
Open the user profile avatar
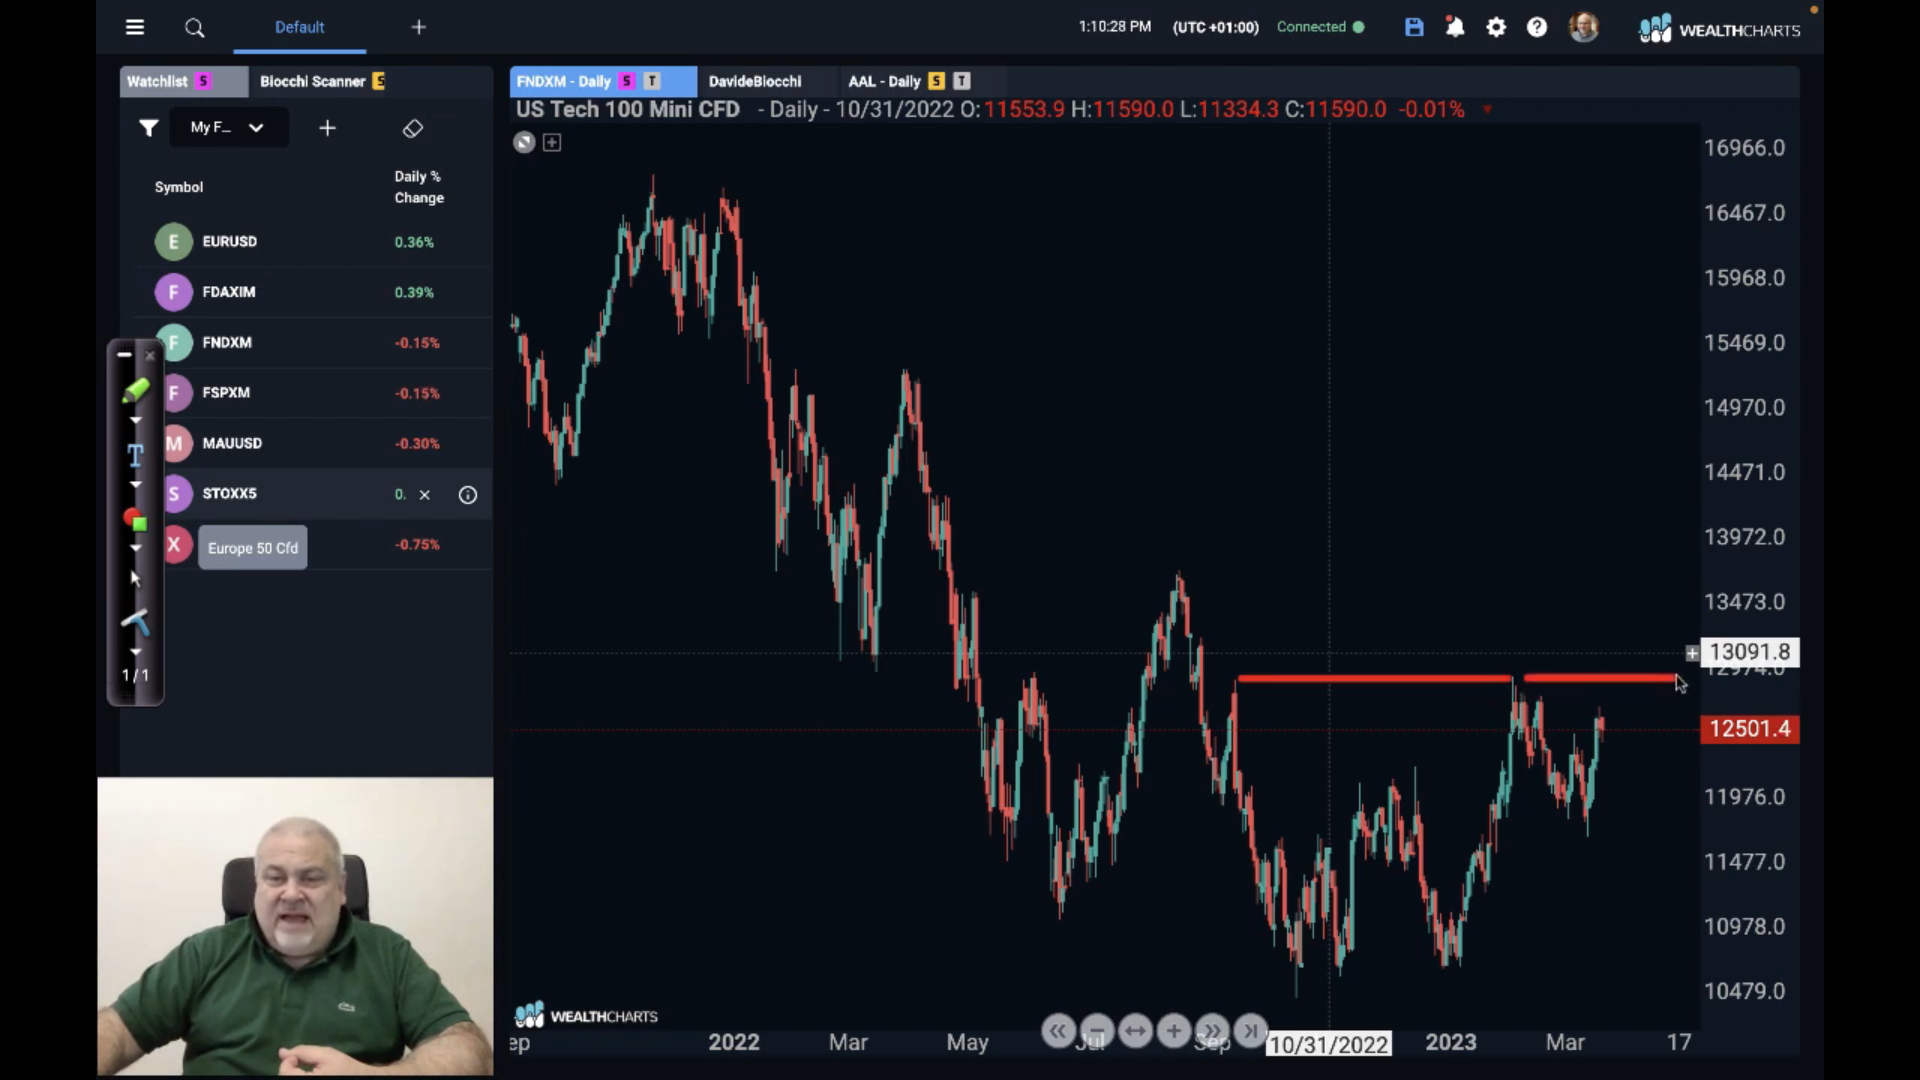coord(1584,27)
